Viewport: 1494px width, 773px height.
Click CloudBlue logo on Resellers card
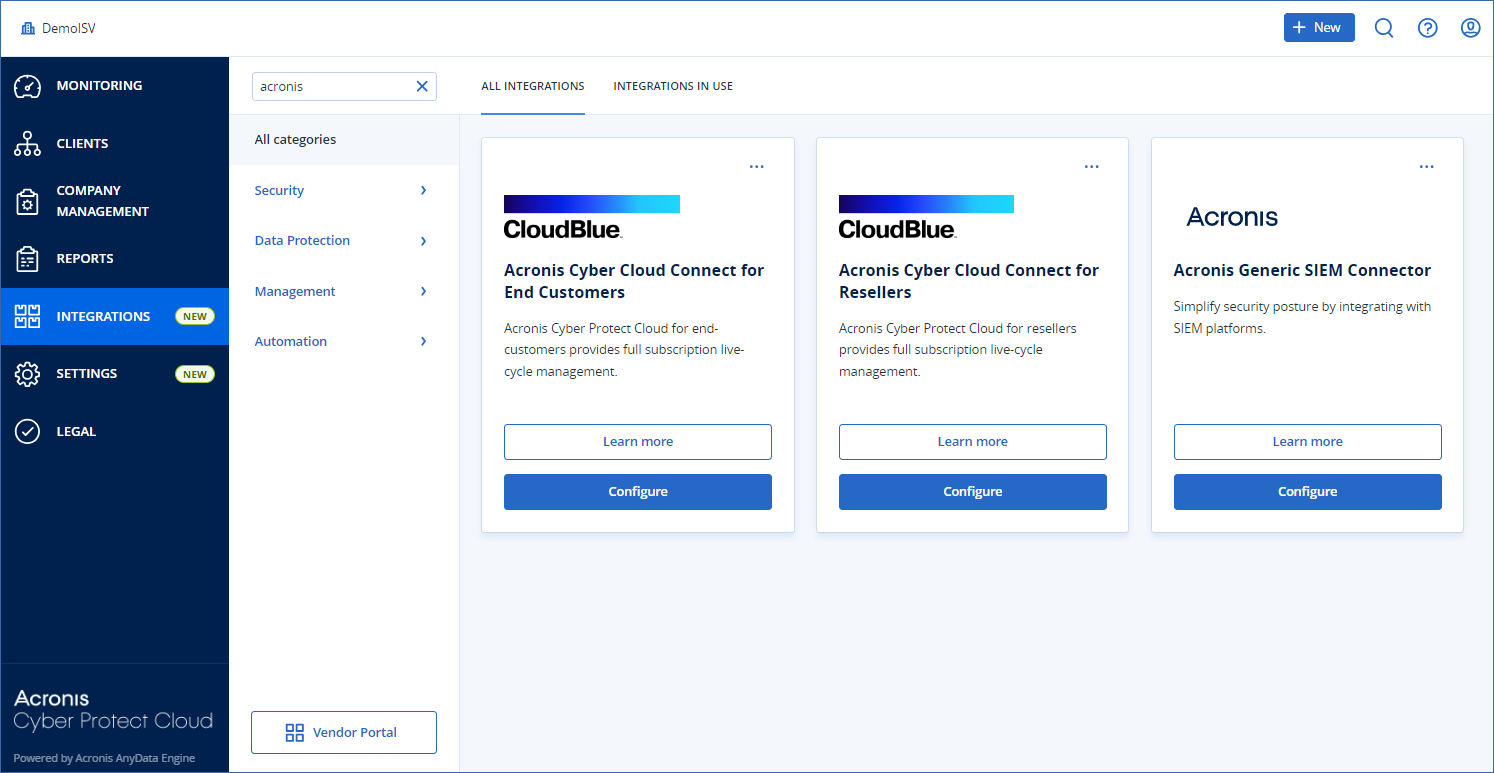[926, 217]
